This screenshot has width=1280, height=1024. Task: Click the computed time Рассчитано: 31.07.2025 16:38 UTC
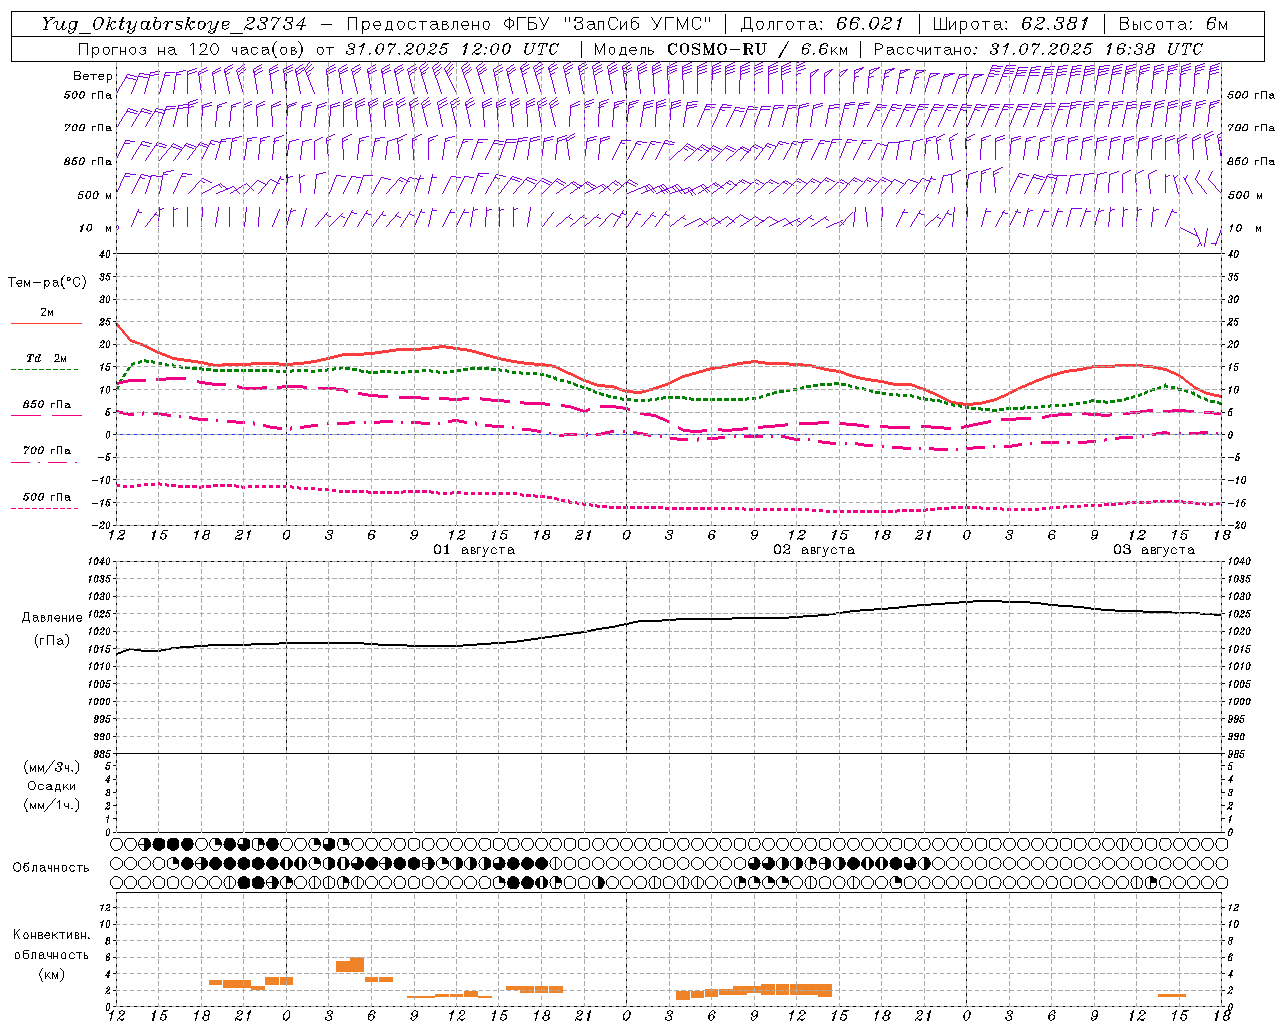[1038, 49]
